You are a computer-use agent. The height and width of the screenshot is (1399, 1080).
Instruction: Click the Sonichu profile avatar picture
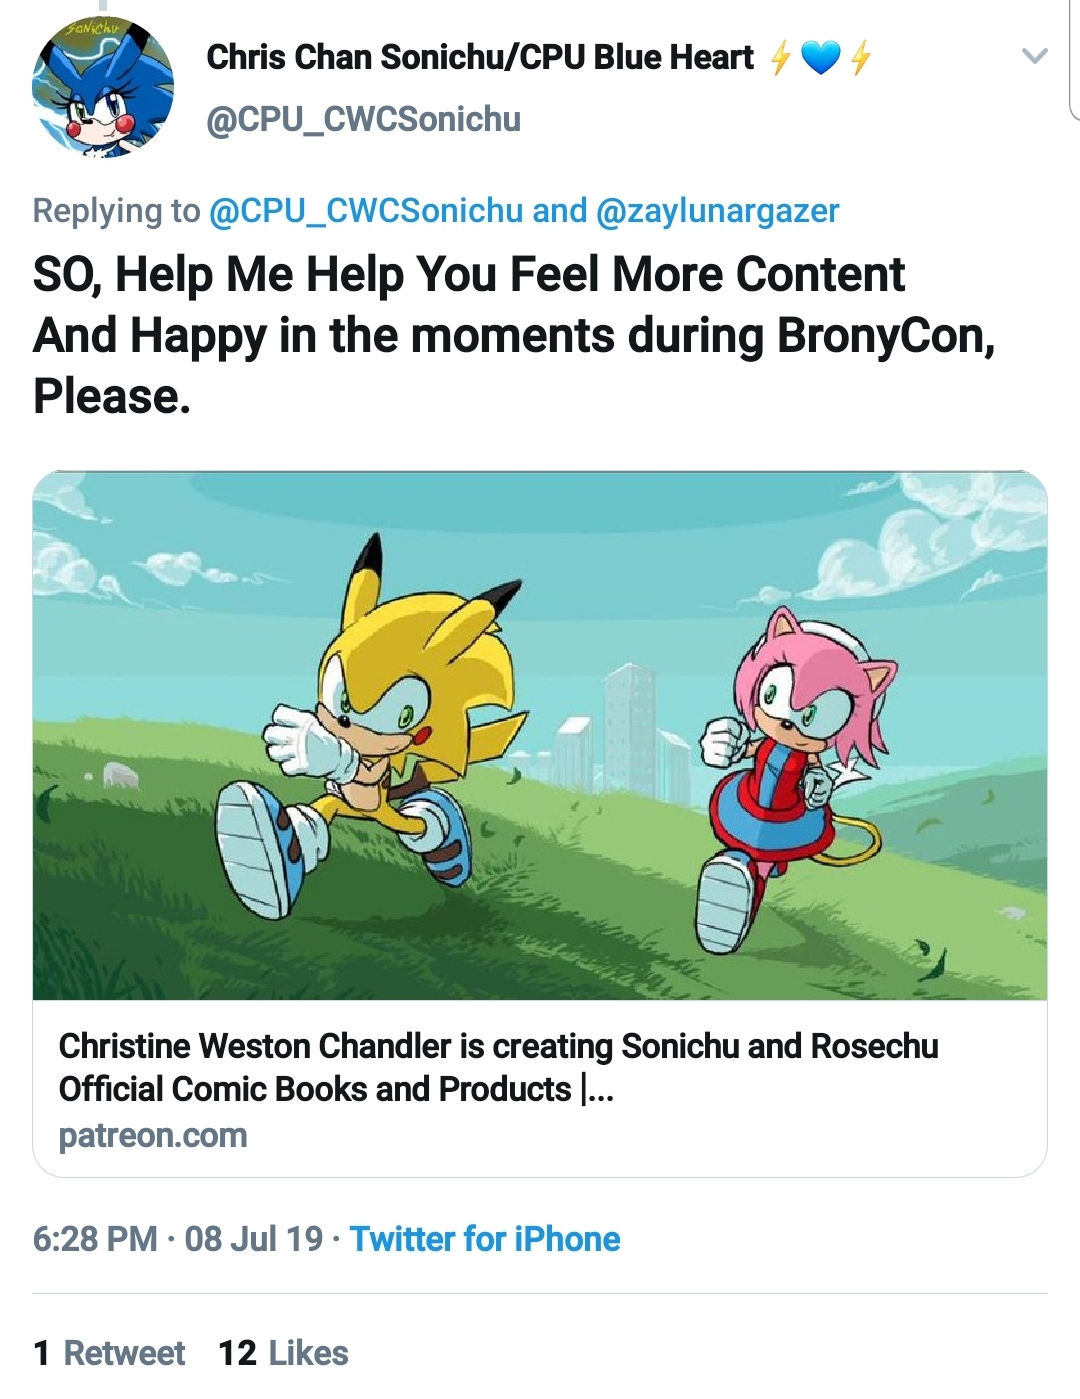(103, 87)
